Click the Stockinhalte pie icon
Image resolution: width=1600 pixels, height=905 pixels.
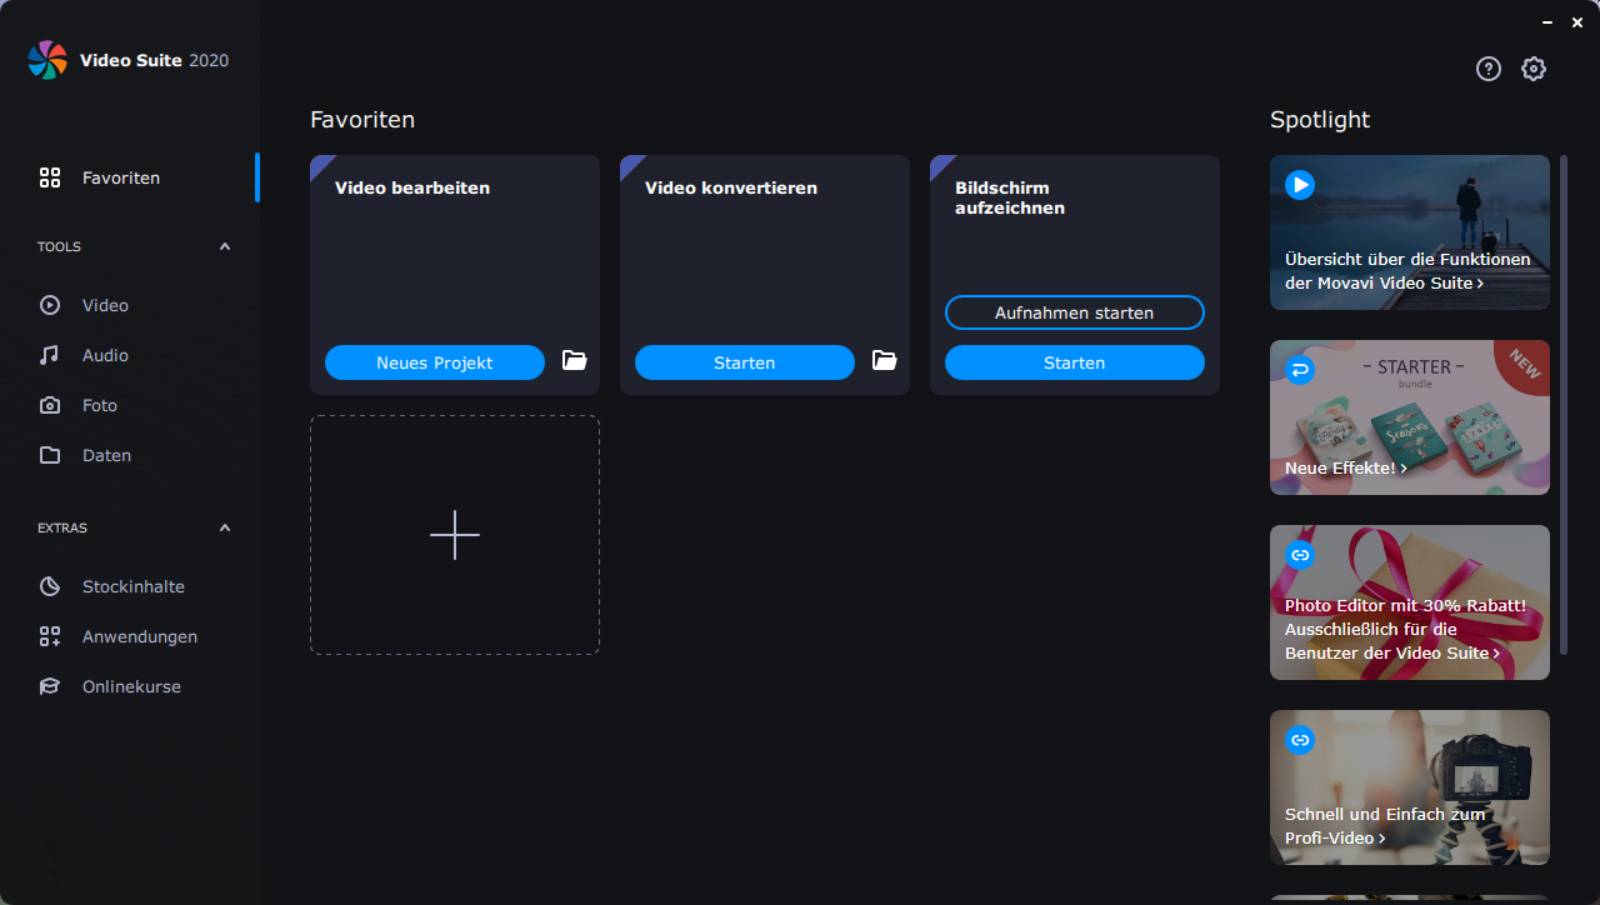point(50,586)
